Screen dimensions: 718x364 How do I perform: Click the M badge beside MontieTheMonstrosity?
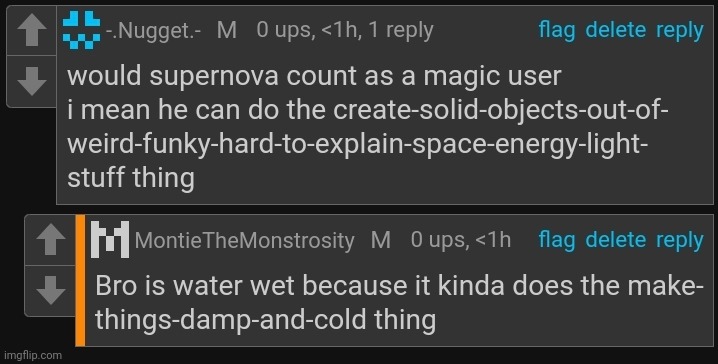381,240
